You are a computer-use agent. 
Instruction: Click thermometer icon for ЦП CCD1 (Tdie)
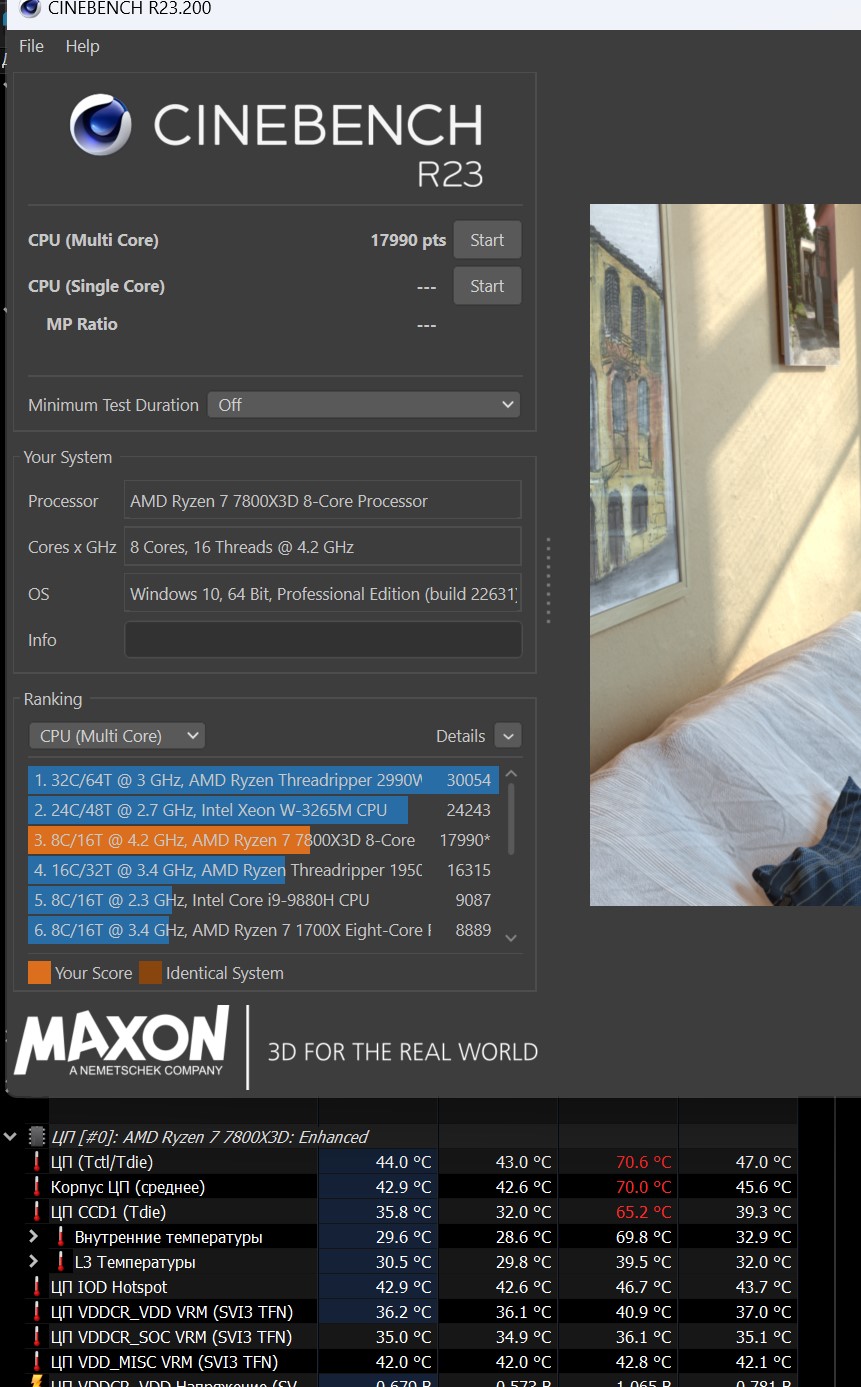pos(37,1212)
